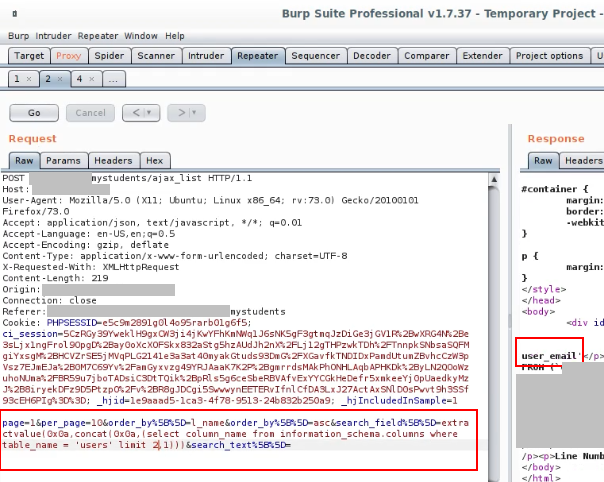The height and width of the screenshot is (482, 604).
Task: Click the request pane scroll-up arrow
Action: click(x=494, y=179)
